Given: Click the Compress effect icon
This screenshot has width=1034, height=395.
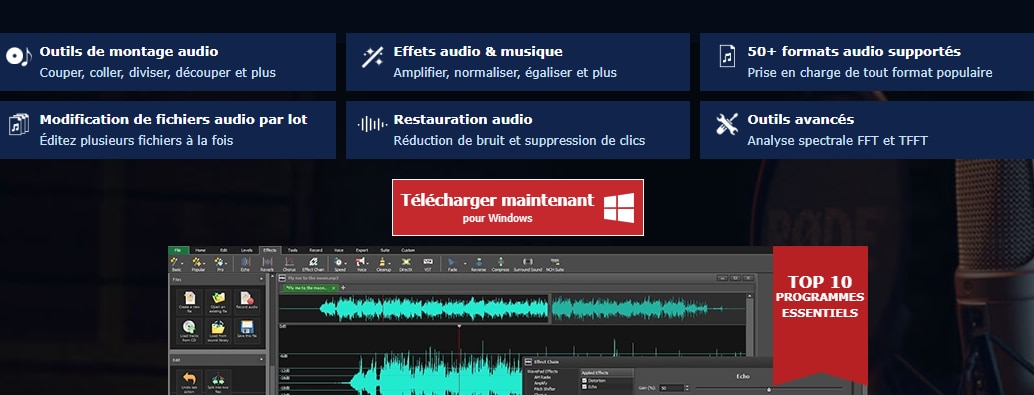Looking at the screenshot, I should (x=501, y=262).
